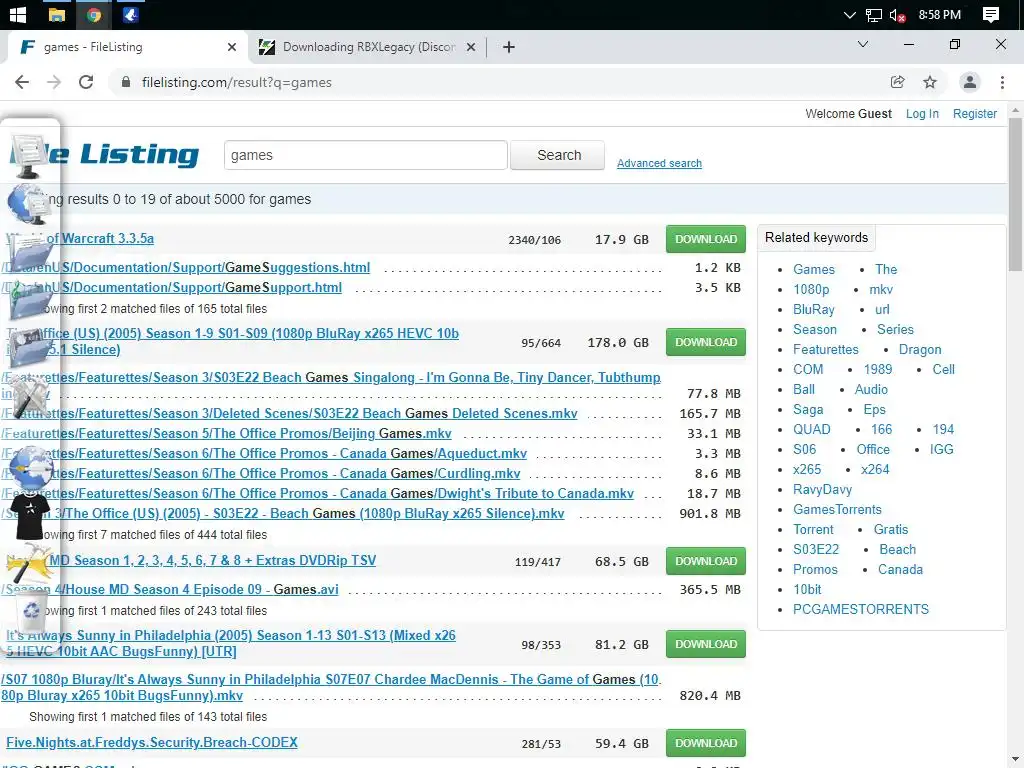Click the address bar URL
Screen dimensions: 1024x768
[x=236, y=82]
